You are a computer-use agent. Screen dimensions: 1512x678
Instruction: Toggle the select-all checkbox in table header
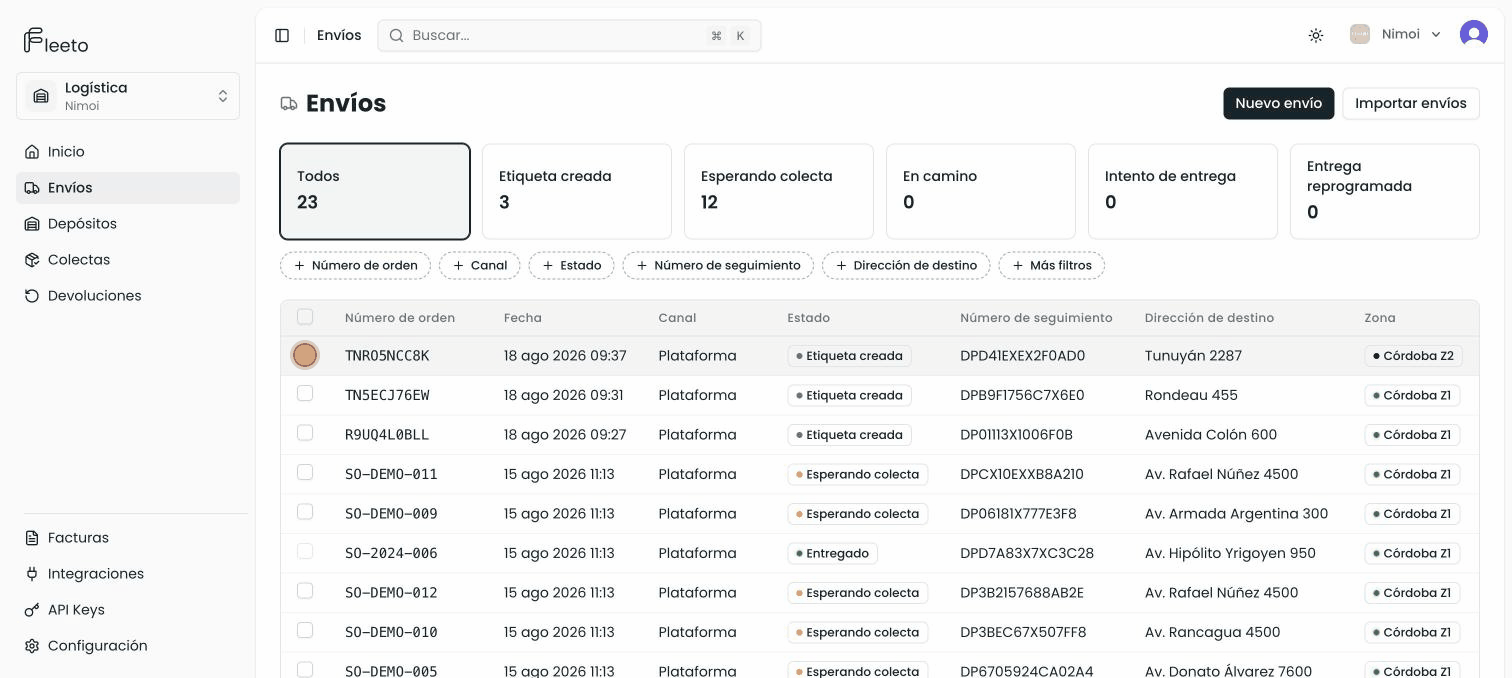click(x=305, y=317)
